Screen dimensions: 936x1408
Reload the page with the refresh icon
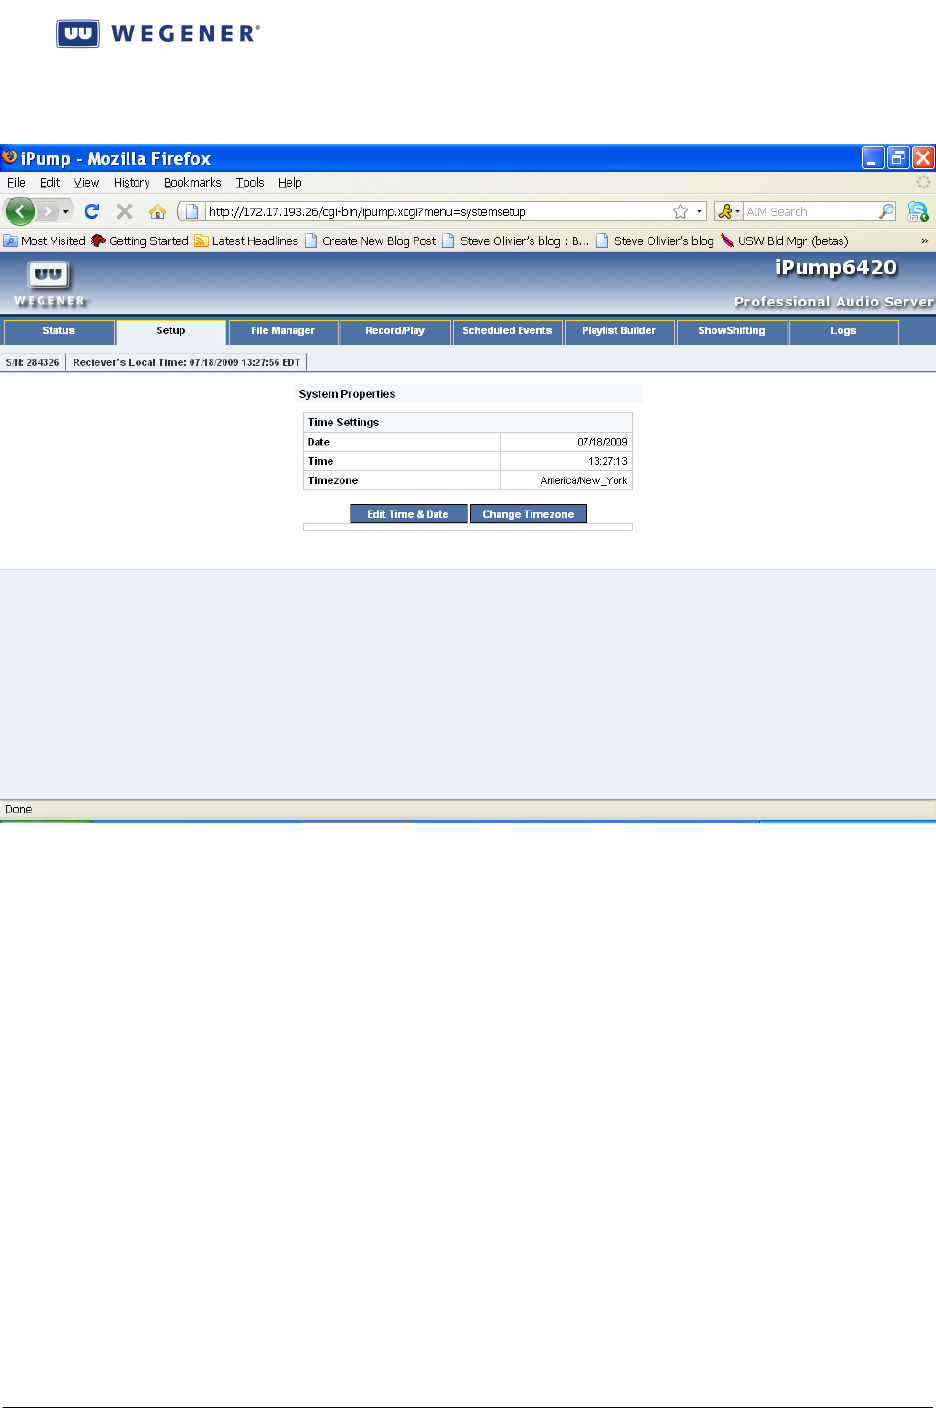[x=92, y=211]
